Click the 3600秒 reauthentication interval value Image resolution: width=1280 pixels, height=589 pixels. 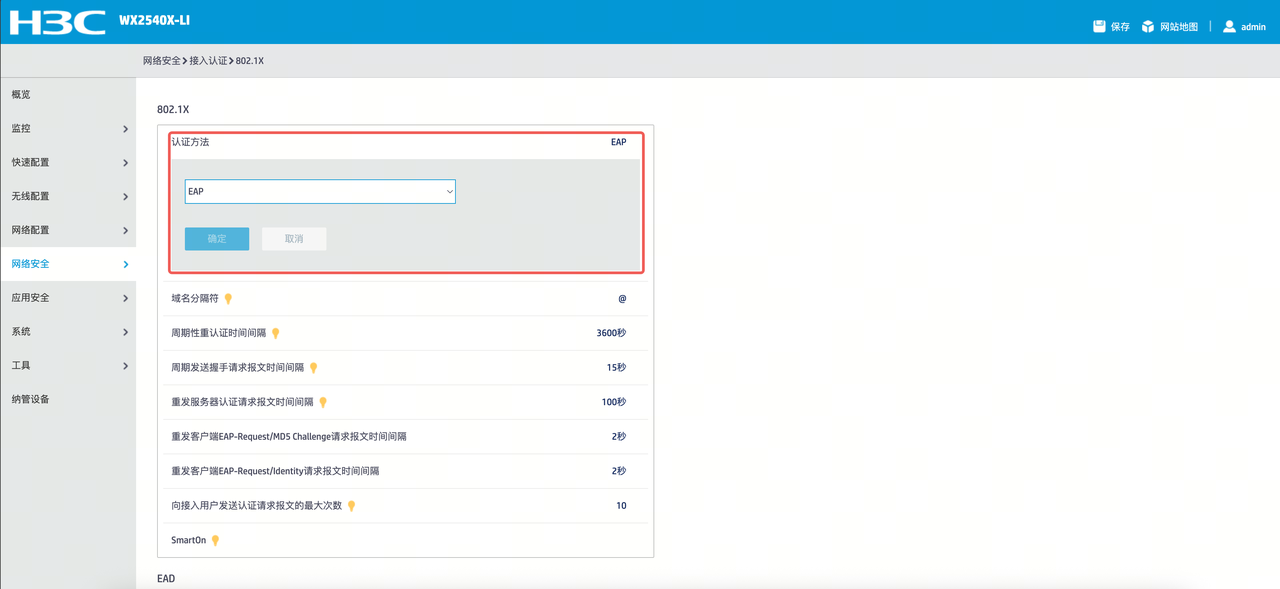click(x=611, y=333)
